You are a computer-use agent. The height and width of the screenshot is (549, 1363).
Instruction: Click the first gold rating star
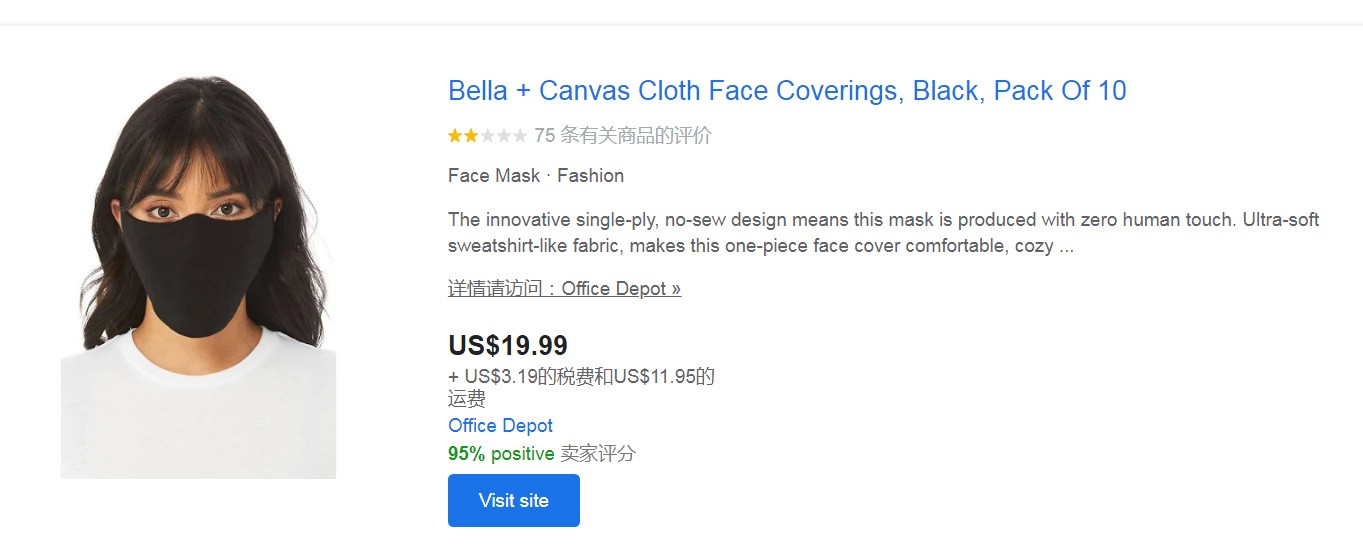[x=455, y=136]
